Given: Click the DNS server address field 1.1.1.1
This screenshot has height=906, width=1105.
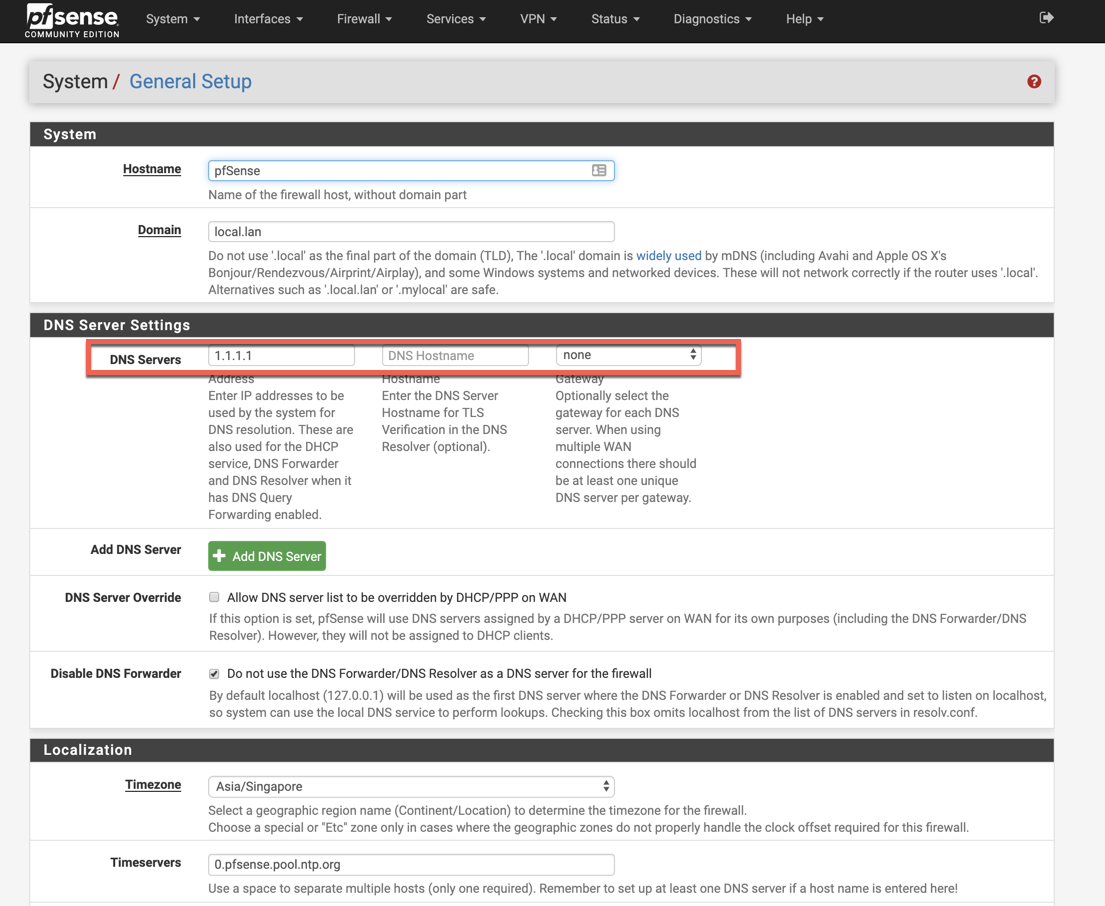Looking at the screenshot, I should tap(281, 356).
